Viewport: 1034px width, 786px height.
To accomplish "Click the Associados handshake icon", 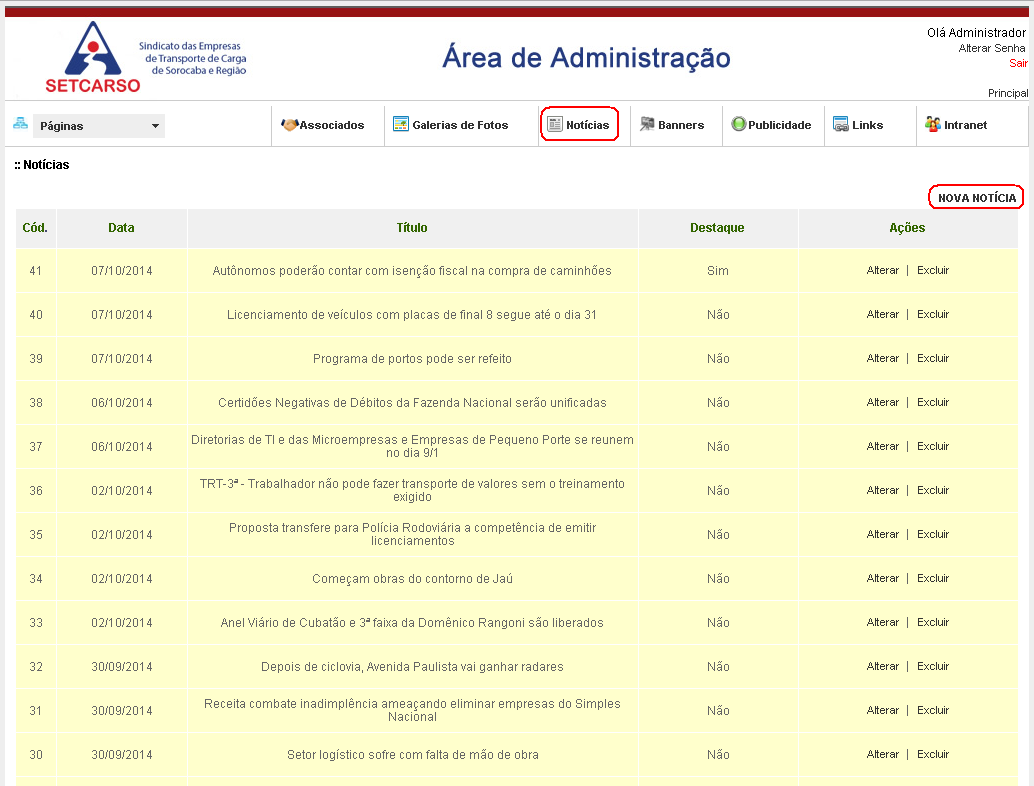I will pyautogui.click(x=289, y=125).
